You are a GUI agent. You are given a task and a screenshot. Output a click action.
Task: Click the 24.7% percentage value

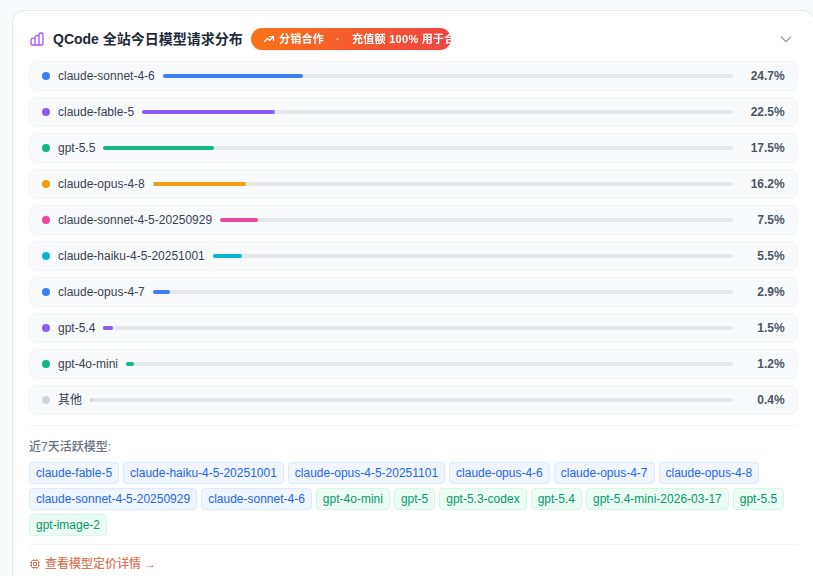pyautogui.click(x=767, y=76)
